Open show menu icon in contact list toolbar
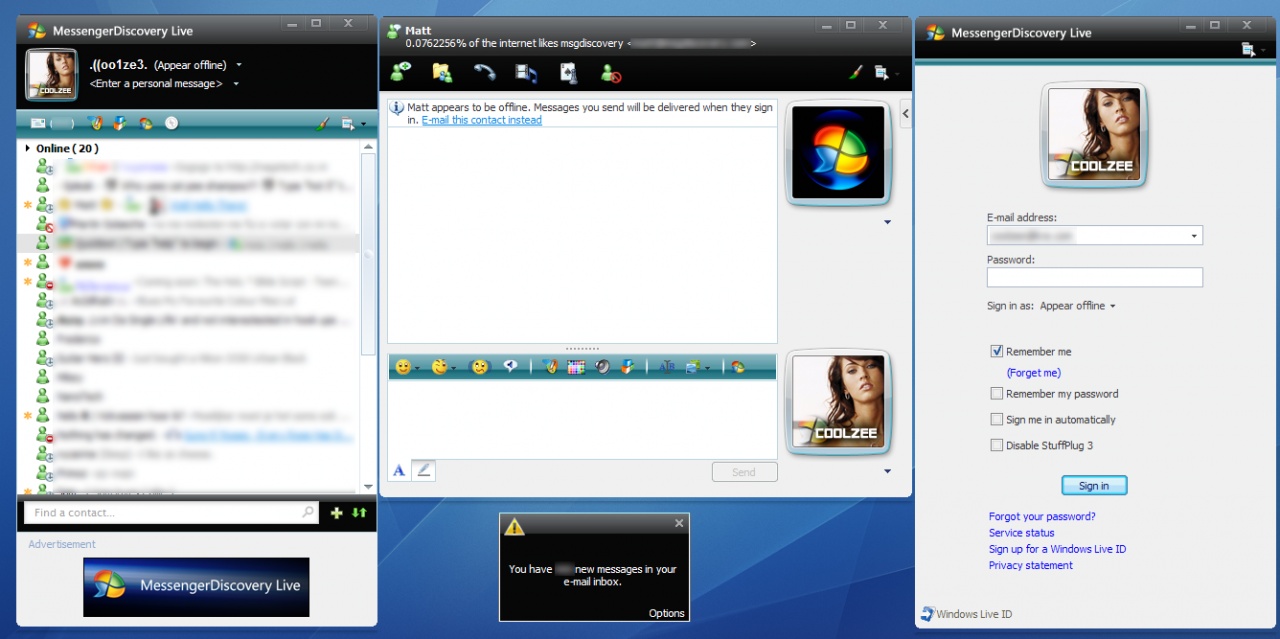 pyautogui.click(x=349, y=124)
